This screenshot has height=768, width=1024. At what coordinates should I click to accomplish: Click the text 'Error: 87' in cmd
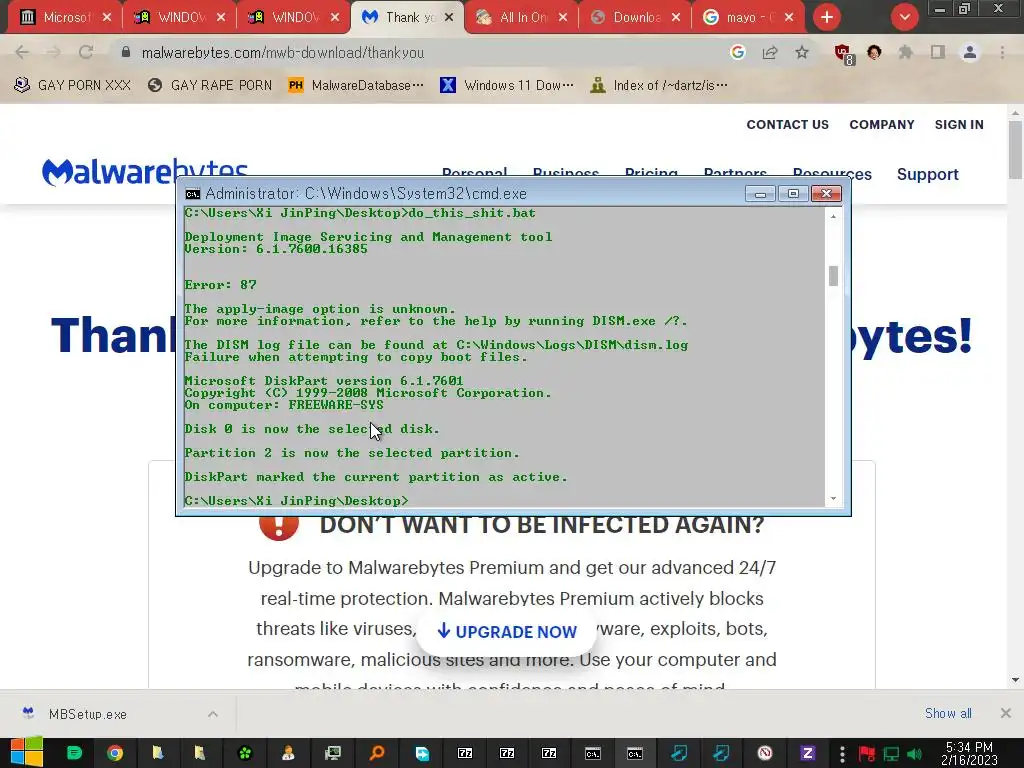[221, 285]
